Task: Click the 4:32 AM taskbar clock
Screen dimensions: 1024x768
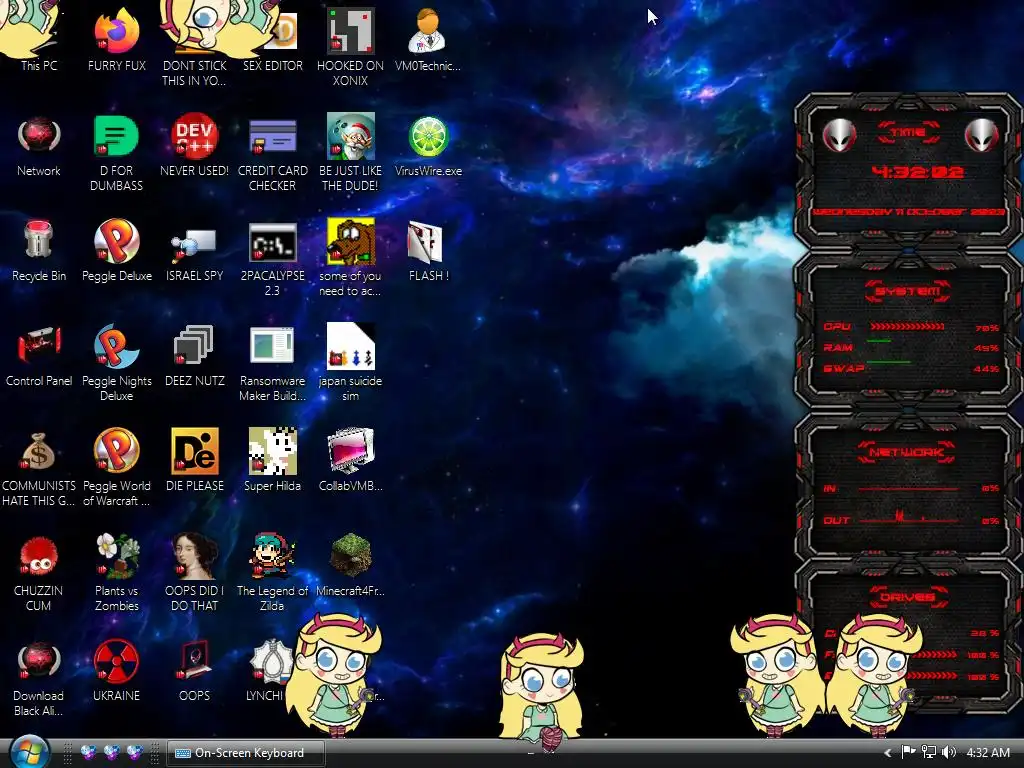Action: [x=988, y=753]
